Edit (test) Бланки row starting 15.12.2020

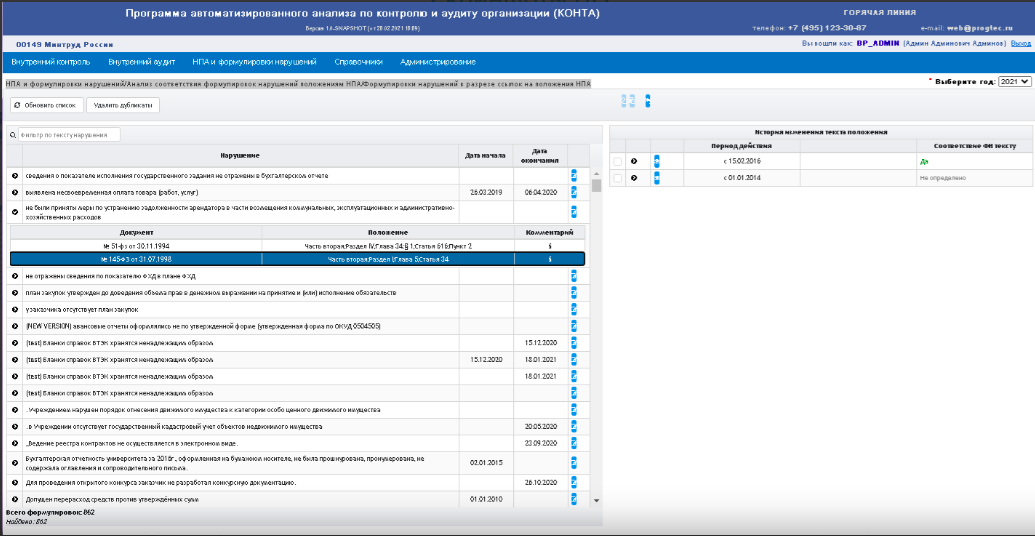[x=574, y=360]
